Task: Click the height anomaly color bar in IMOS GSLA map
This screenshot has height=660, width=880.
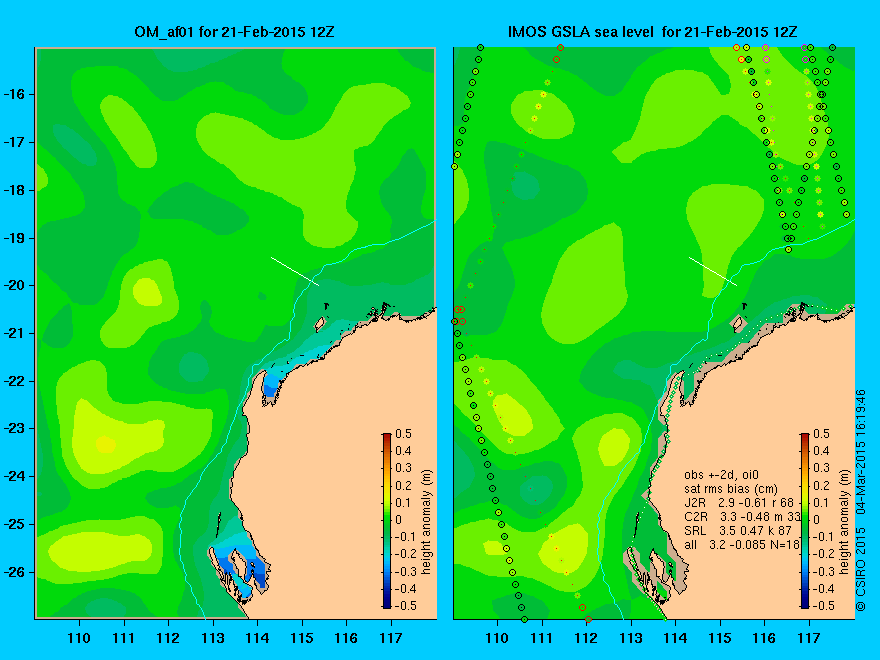Action: (x=805, y=520)
